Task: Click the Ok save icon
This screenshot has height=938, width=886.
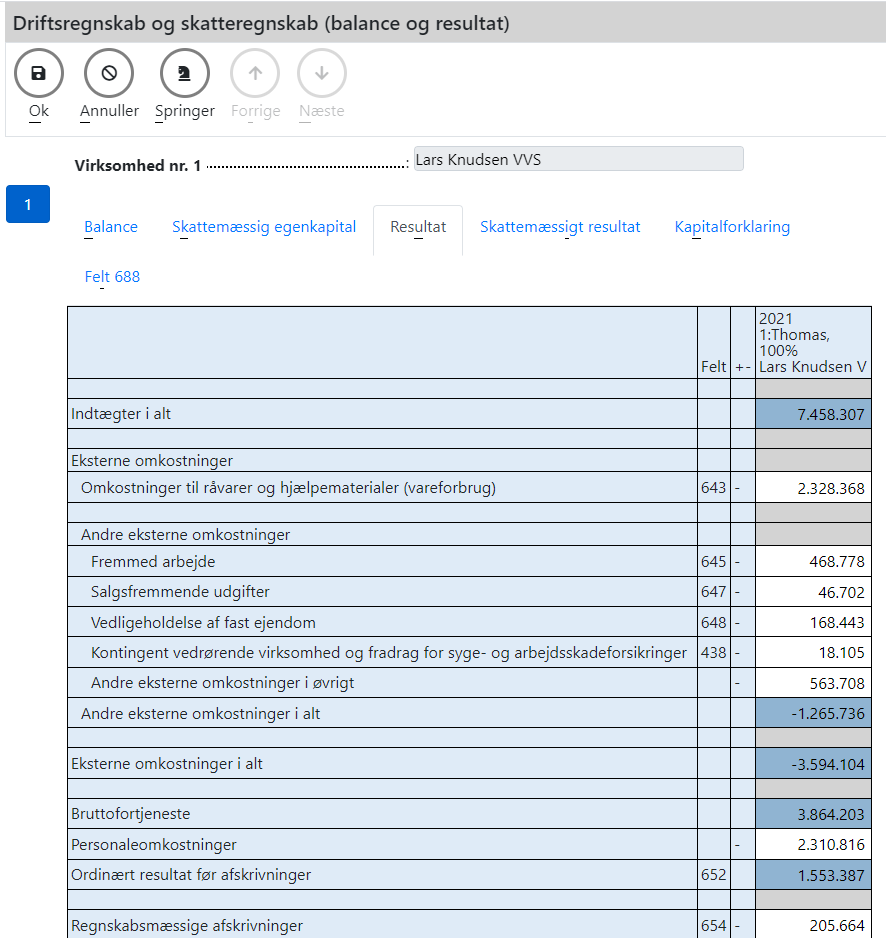Action: click(x=39, y=73)
